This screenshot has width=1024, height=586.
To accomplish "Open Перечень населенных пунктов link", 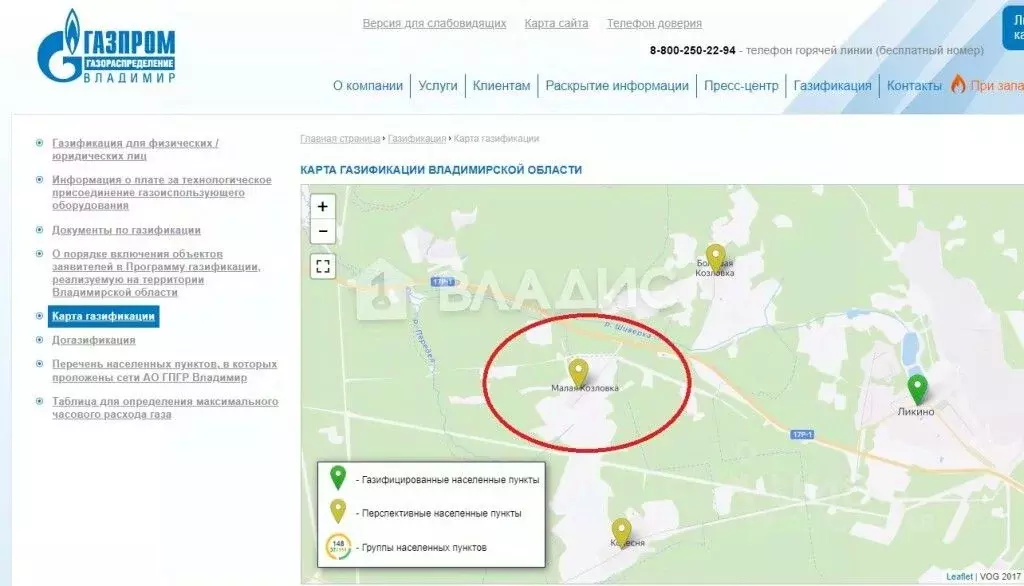I will [x=165, y=370].
